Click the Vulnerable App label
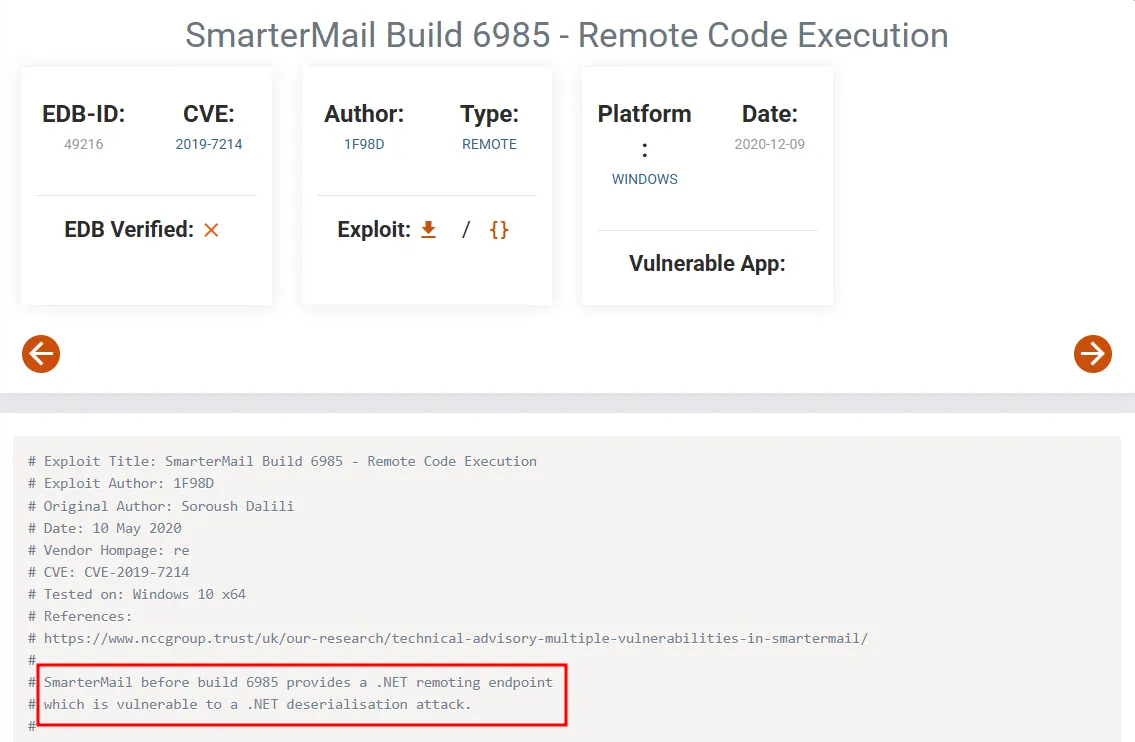1135x742 pixels. 707,263
